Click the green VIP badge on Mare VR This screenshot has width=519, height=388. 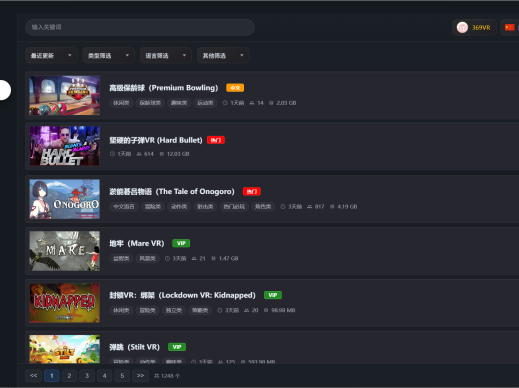181,243
